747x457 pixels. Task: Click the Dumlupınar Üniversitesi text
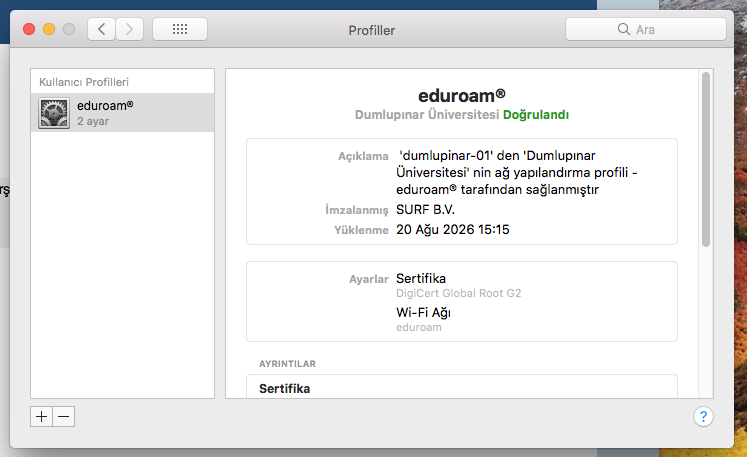click(x=427, y=115)
